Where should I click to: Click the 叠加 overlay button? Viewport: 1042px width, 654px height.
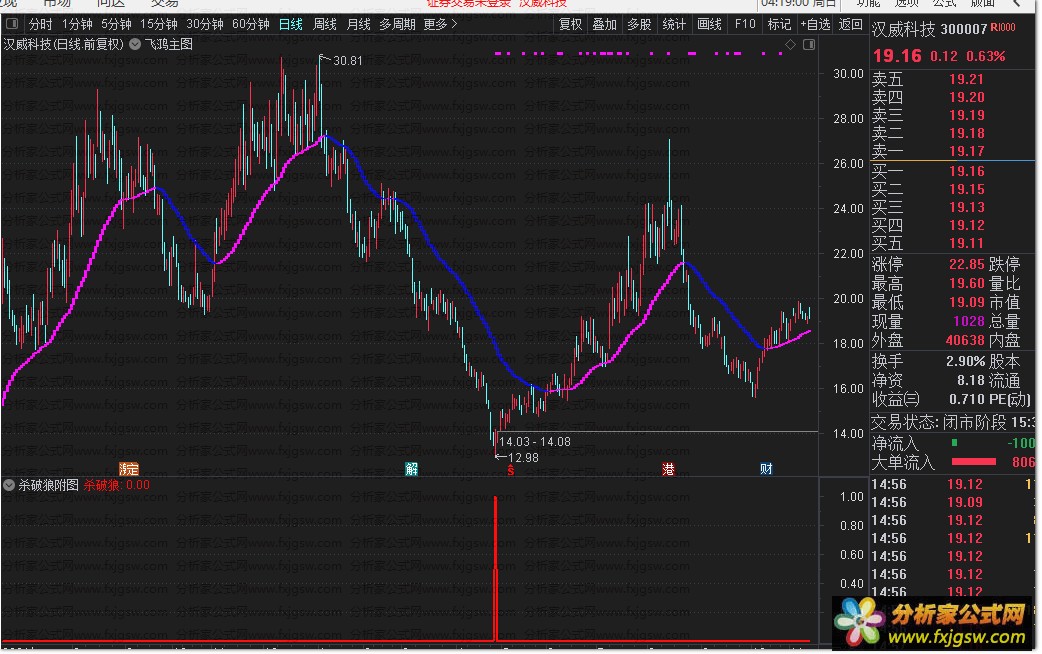pyautogui.click(x=605, y=25)
